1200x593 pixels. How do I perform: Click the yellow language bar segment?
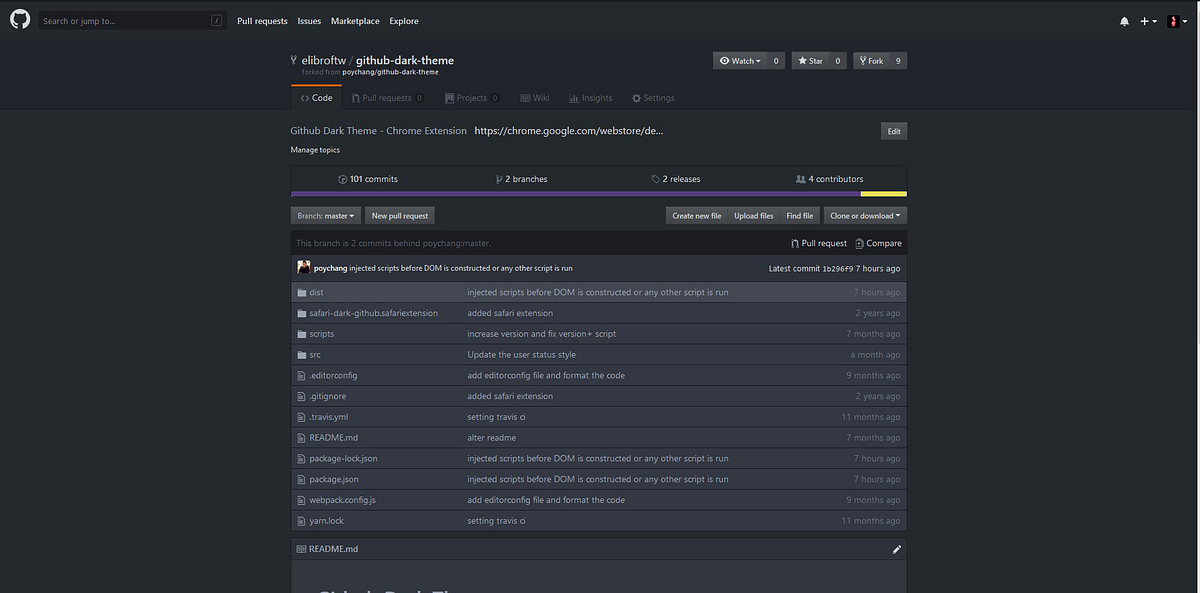tap(883, 193)
